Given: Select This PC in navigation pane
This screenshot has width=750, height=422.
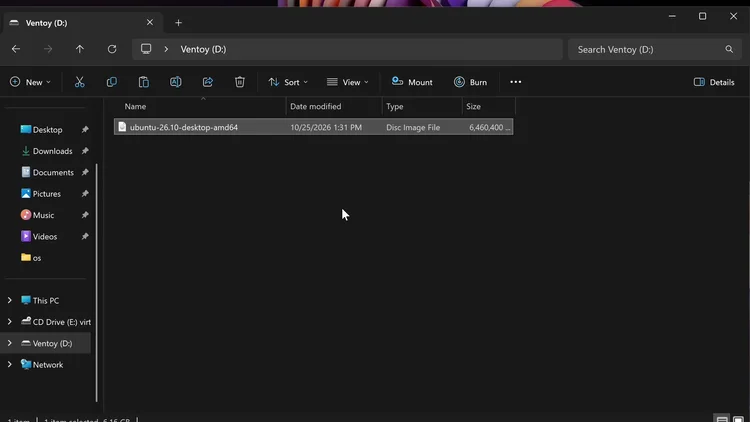Looking at the screenshot, I should [x=46, y=300].
